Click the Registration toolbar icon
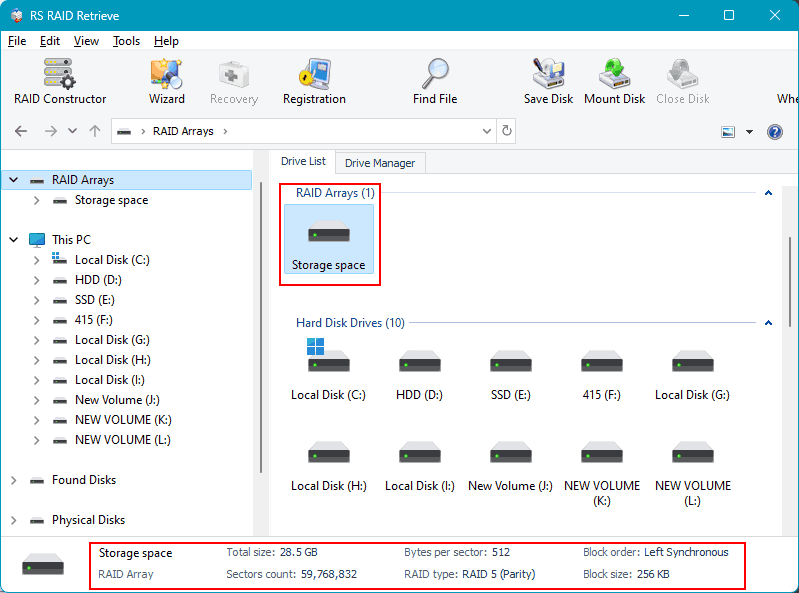Viewport: 799px width, 593px height. tap(314, 81)
